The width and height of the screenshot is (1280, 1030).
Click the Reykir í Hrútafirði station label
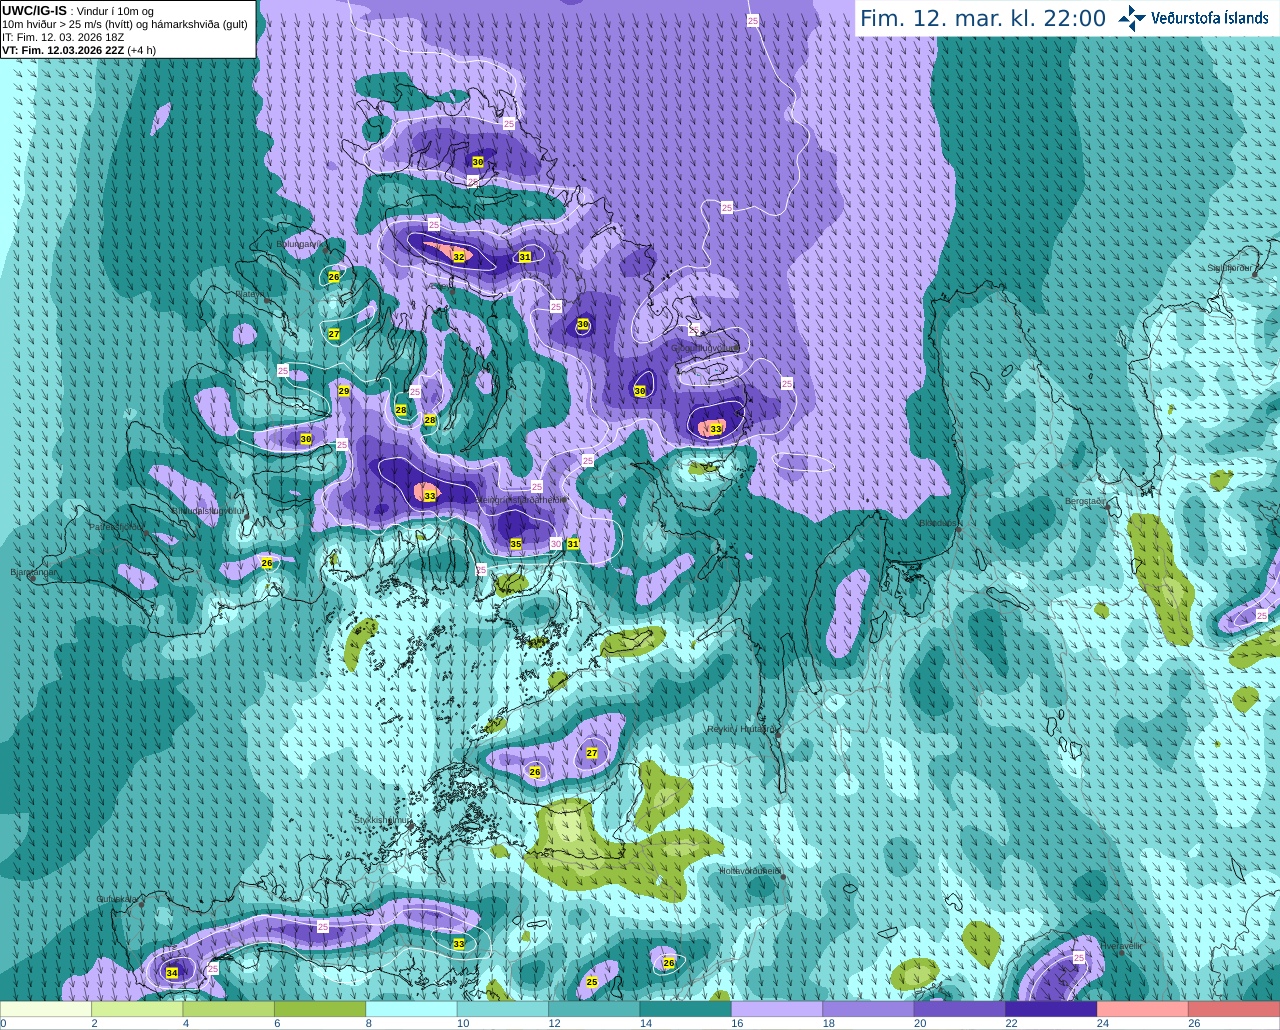[741, 729]
